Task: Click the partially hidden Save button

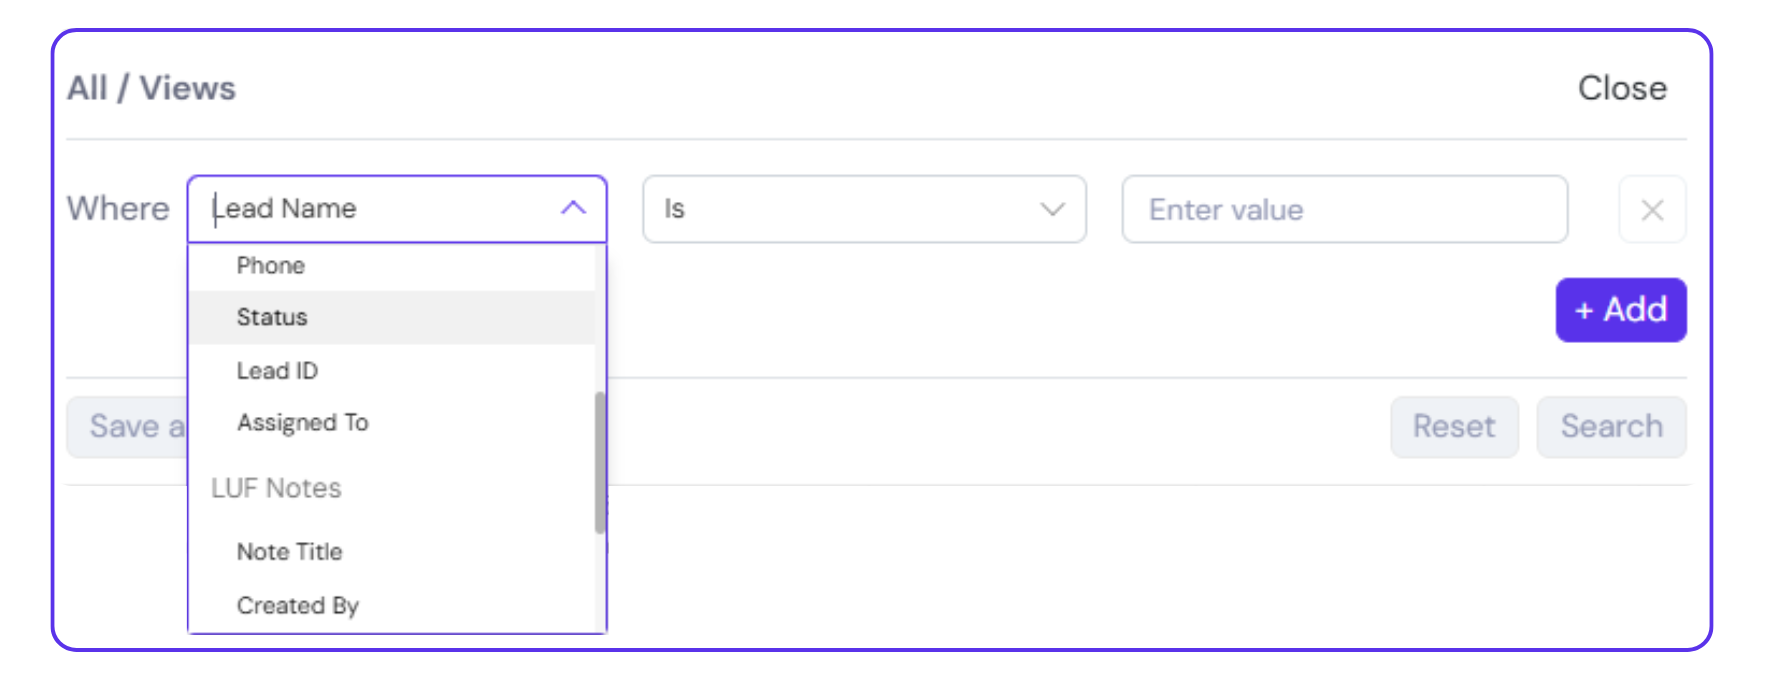Action: (127, 427)
